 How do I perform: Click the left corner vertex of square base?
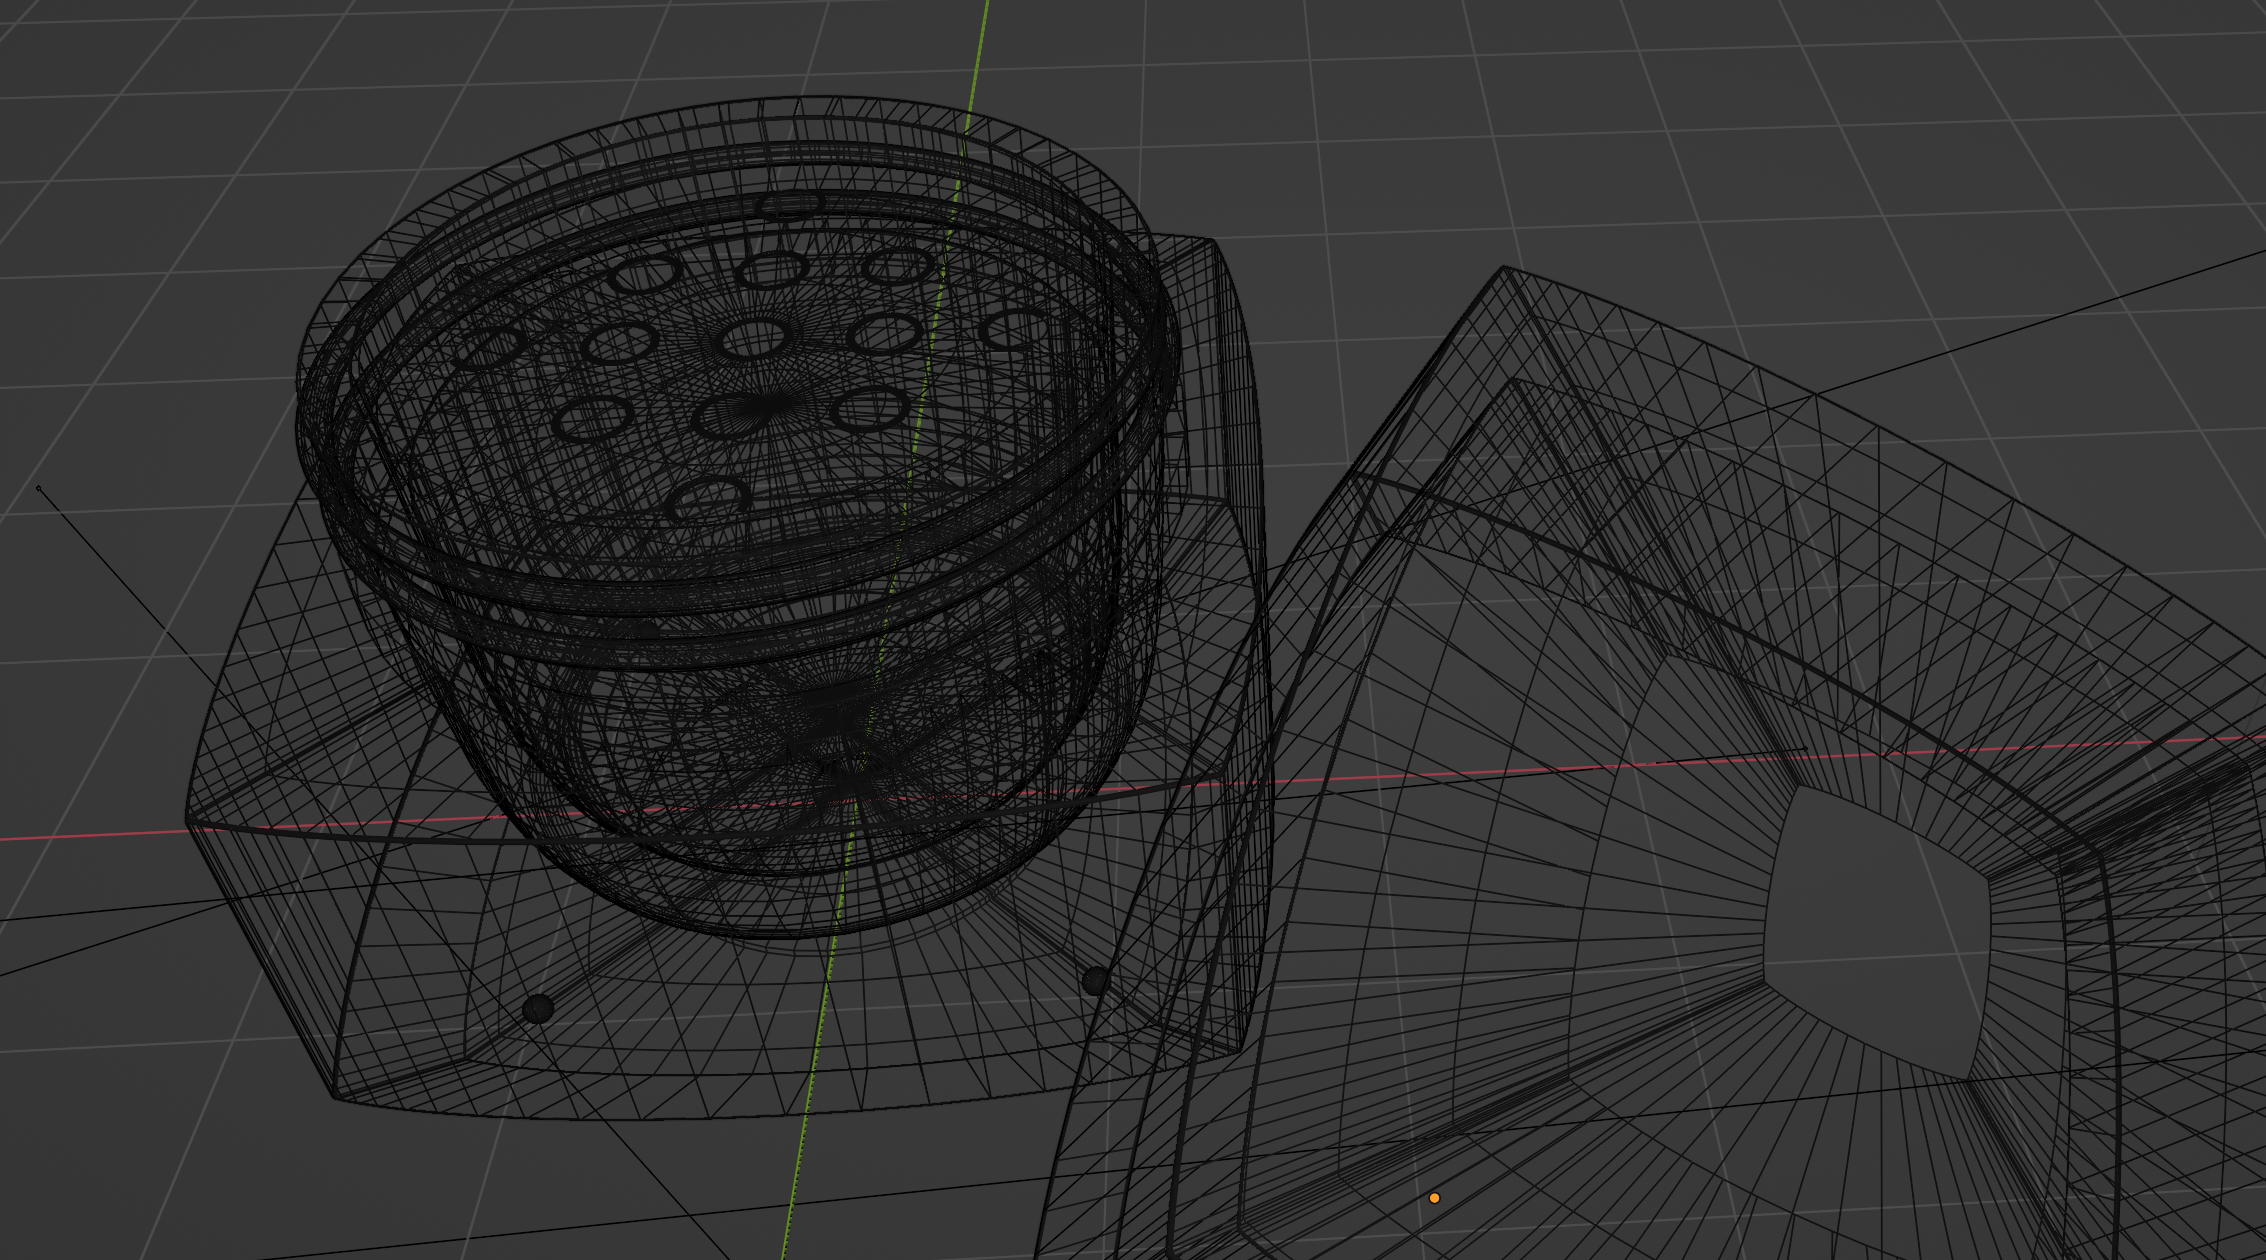point(187,822)
